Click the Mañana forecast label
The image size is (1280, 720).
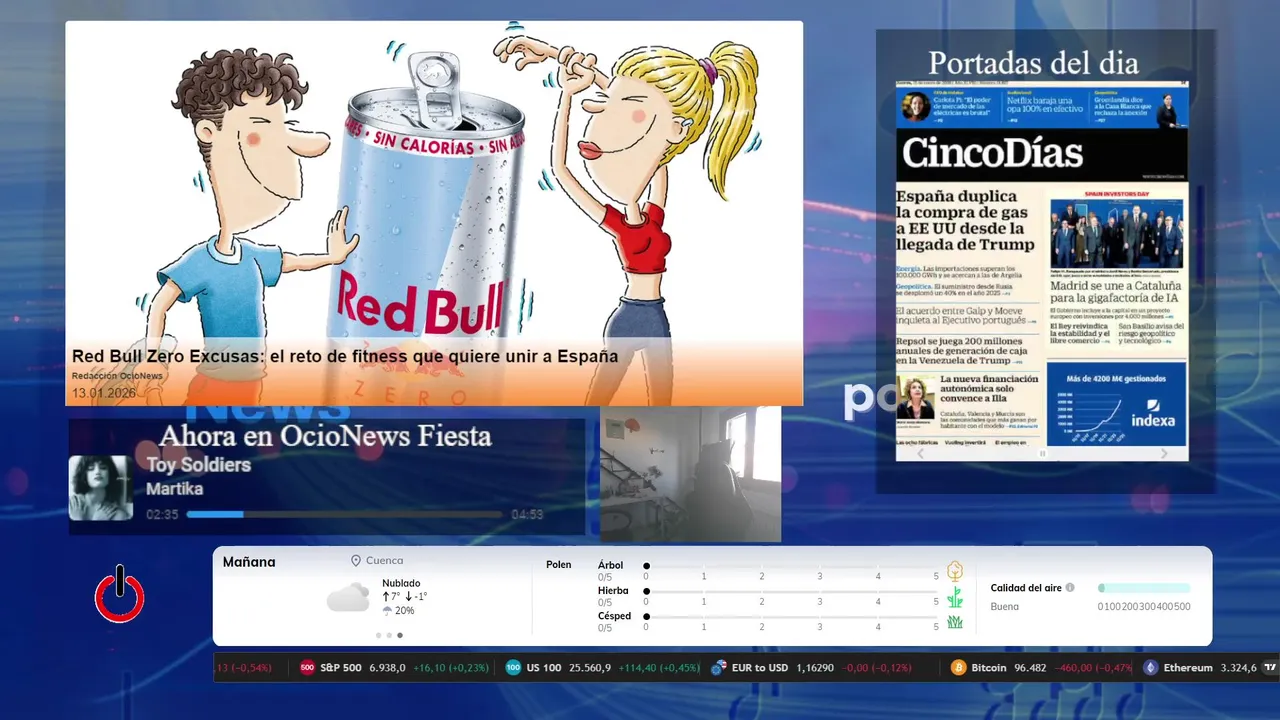pyautogui.click(x=249, y=562)
